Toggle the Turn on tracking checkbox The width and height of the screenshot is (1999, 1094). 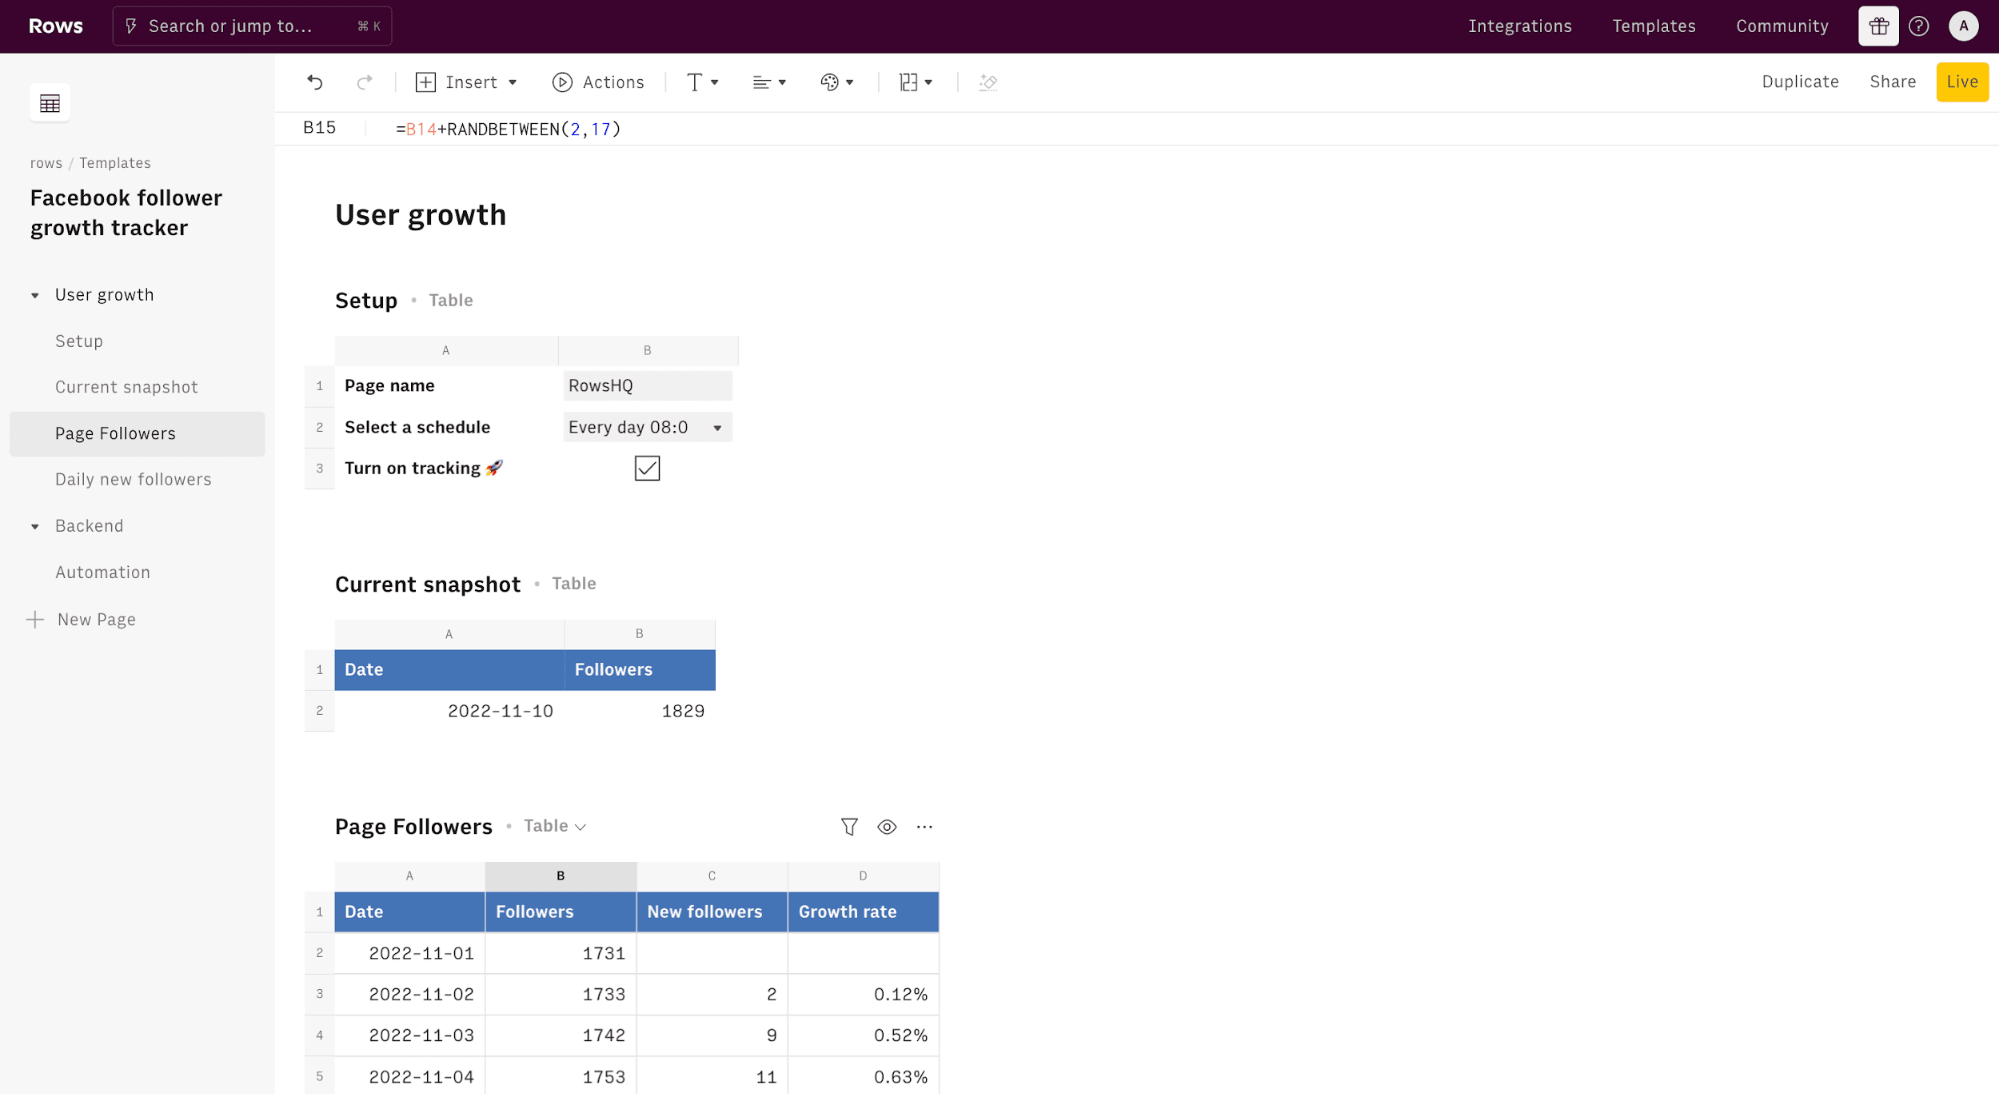tap(647, 468)
